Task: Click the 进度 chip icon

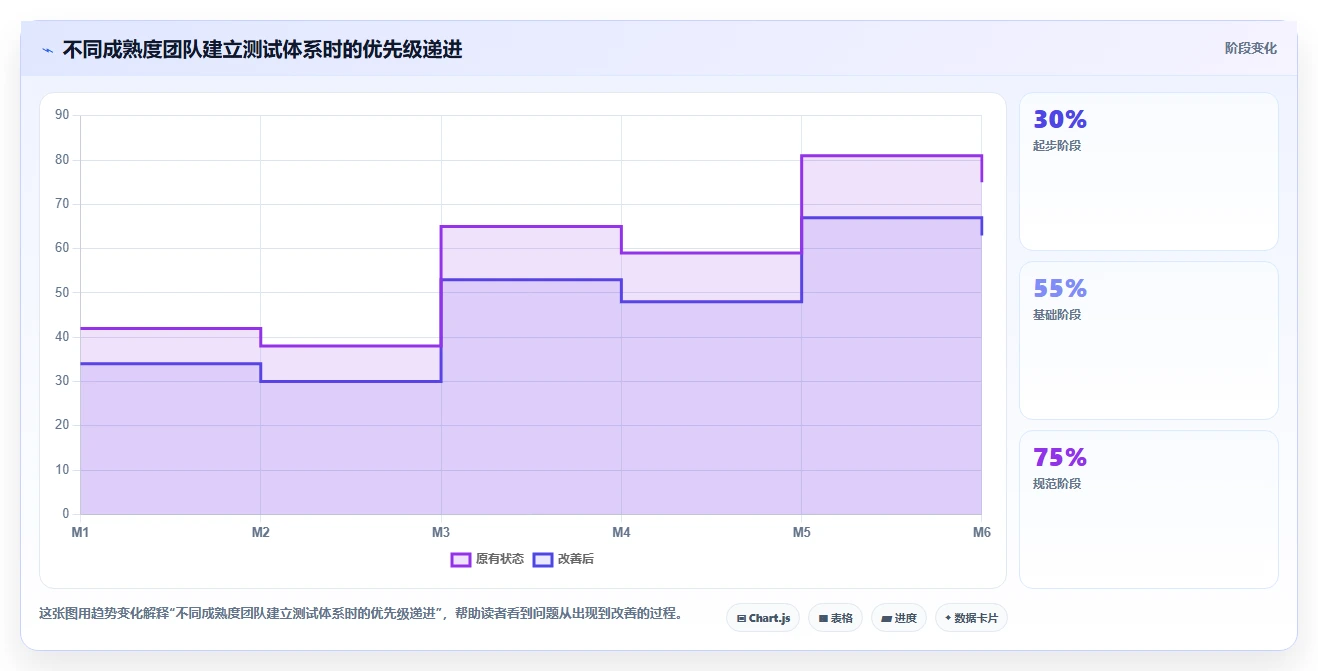Action: point(886,619)
